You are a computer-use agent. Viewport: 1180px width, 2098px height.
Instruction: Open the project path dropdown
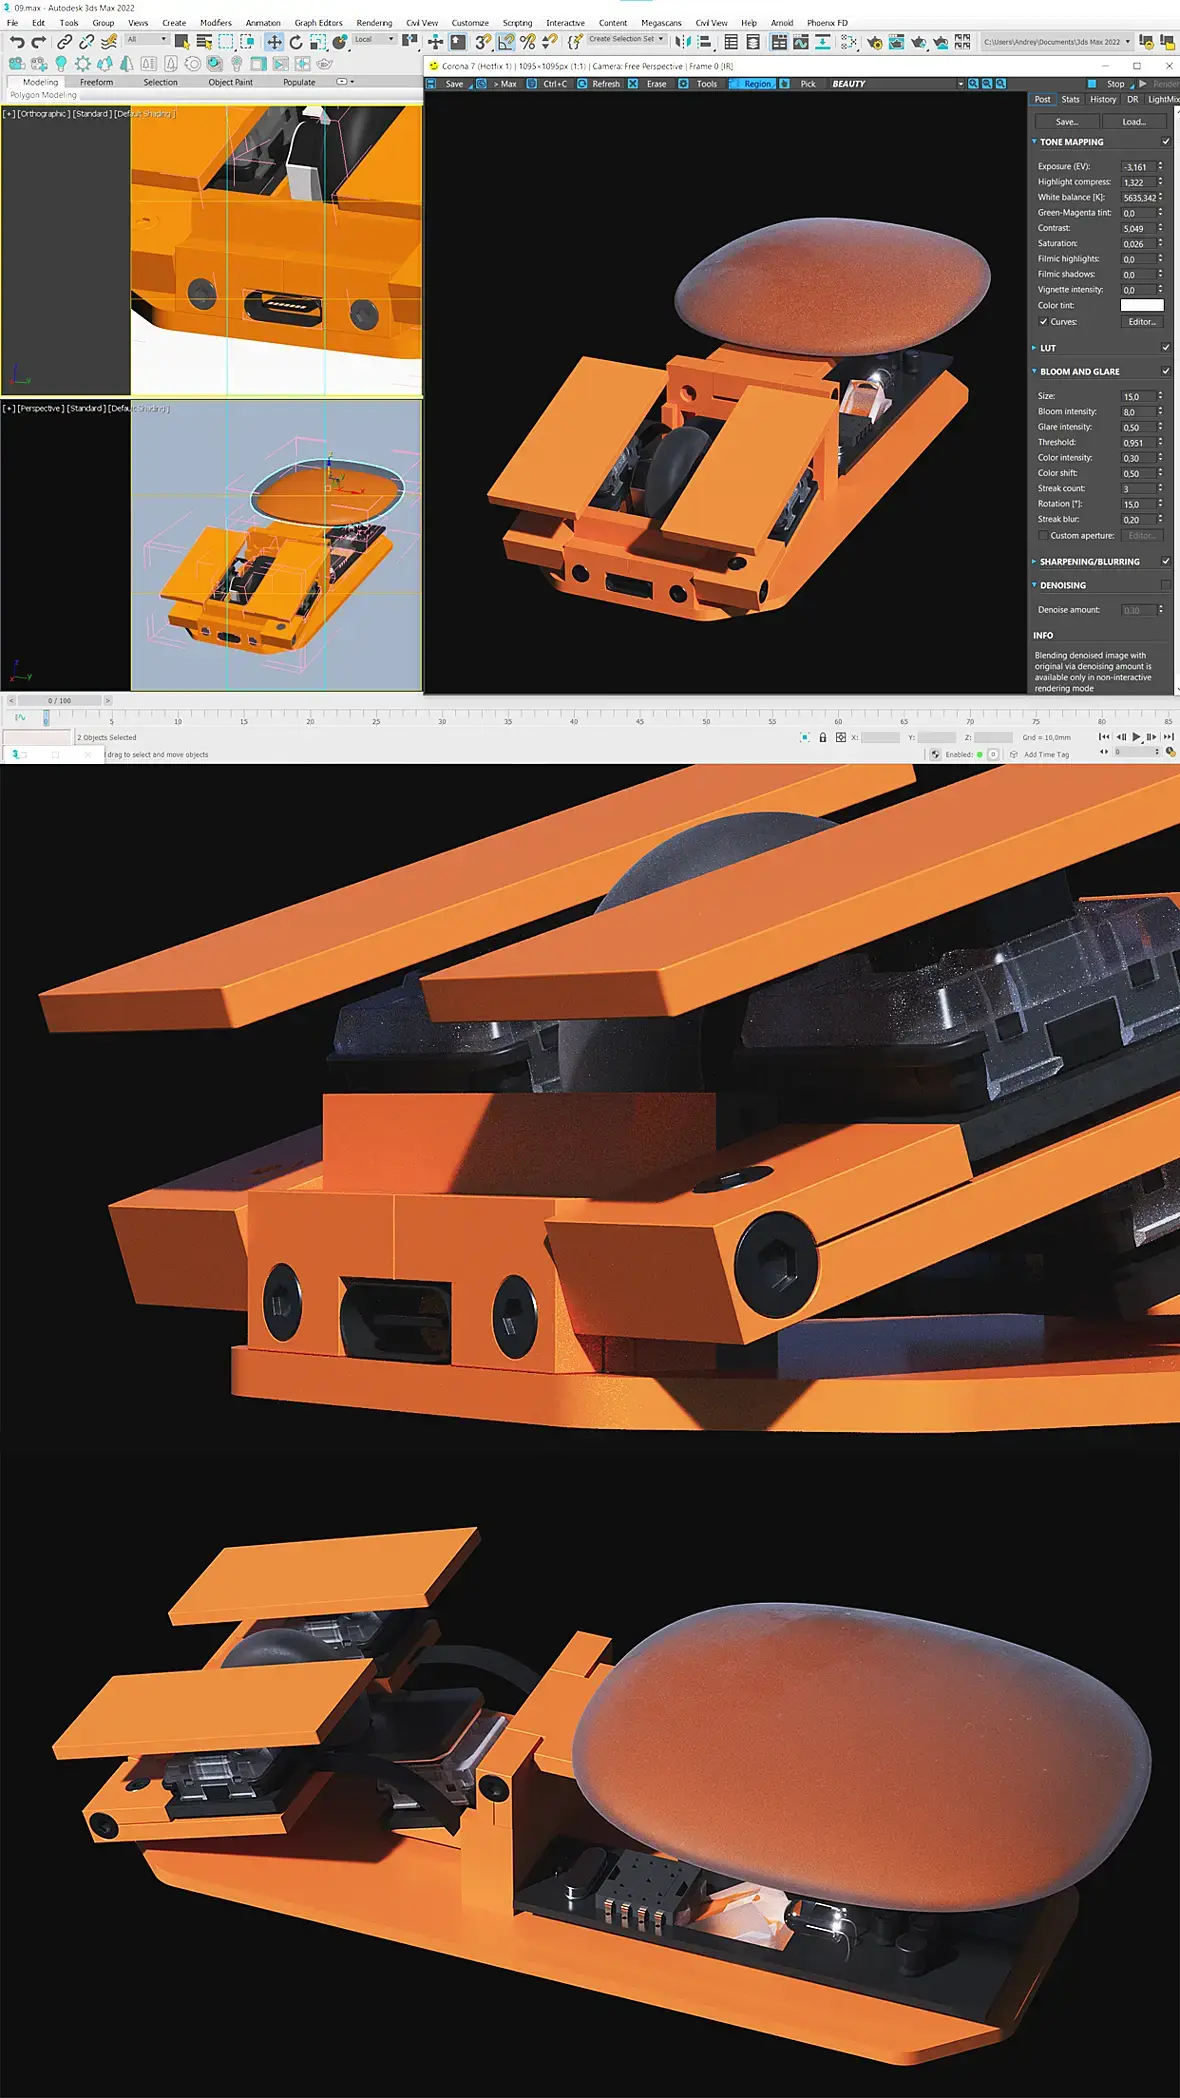tap(1056, 42)
